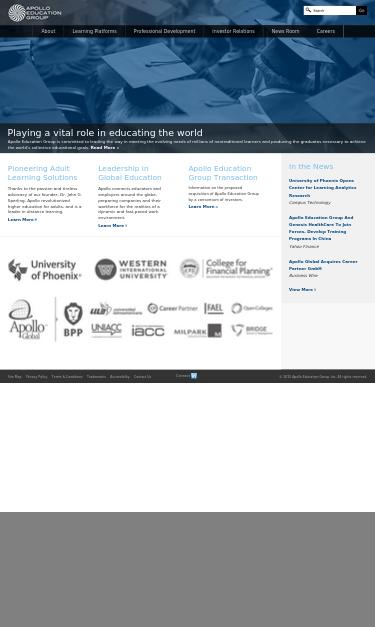Click the Bridge School of Management logo
Screen dimensions: 375x627
click(x=252, y=330)
